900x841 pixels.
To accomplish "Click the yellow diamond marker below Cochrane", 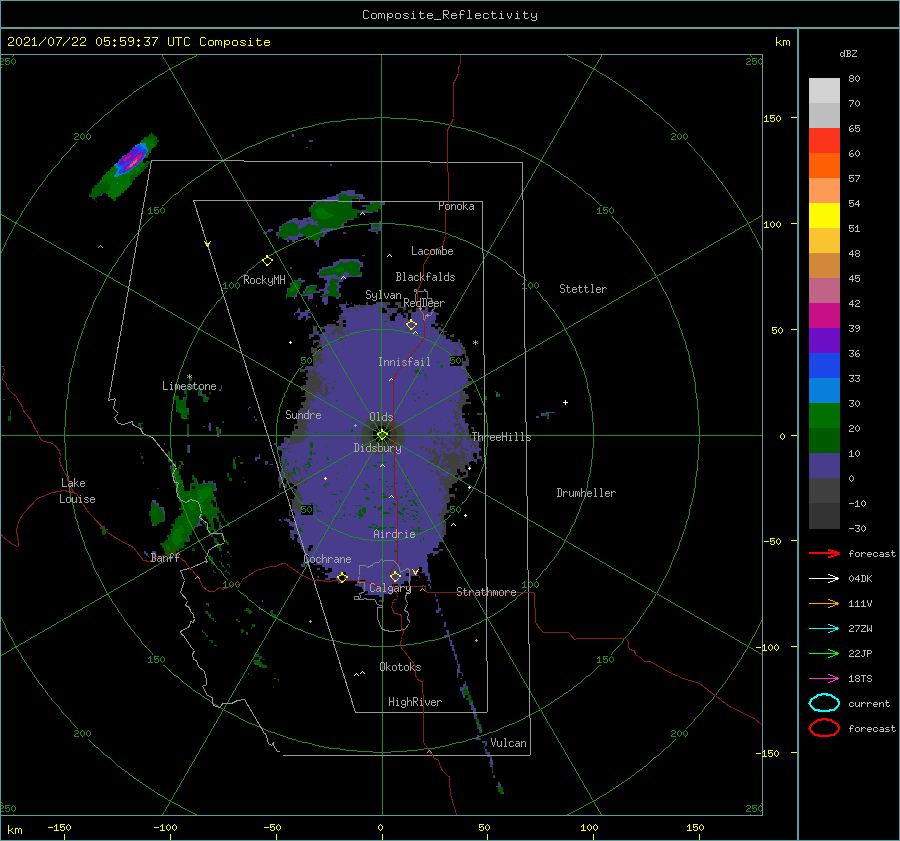I will click(342, 577).
